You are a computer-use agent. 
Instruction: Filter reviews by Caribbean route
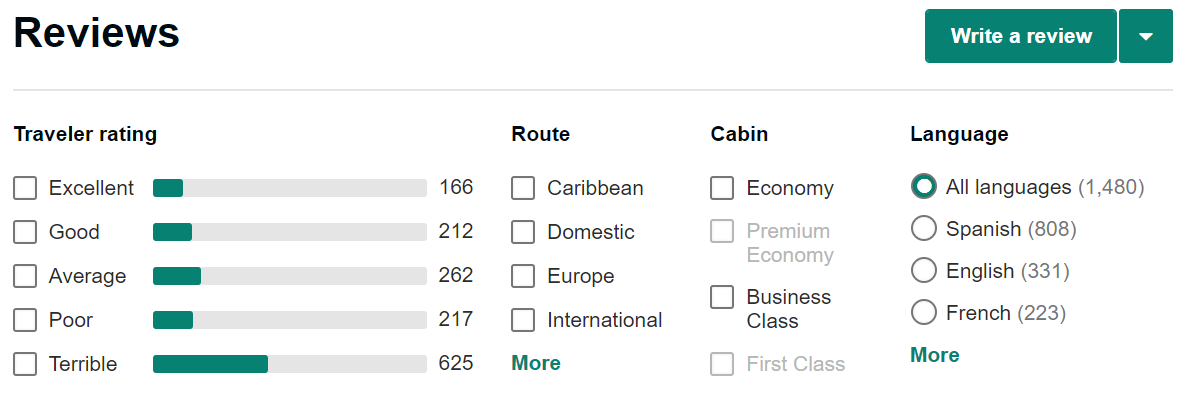(x=523, y=188)
